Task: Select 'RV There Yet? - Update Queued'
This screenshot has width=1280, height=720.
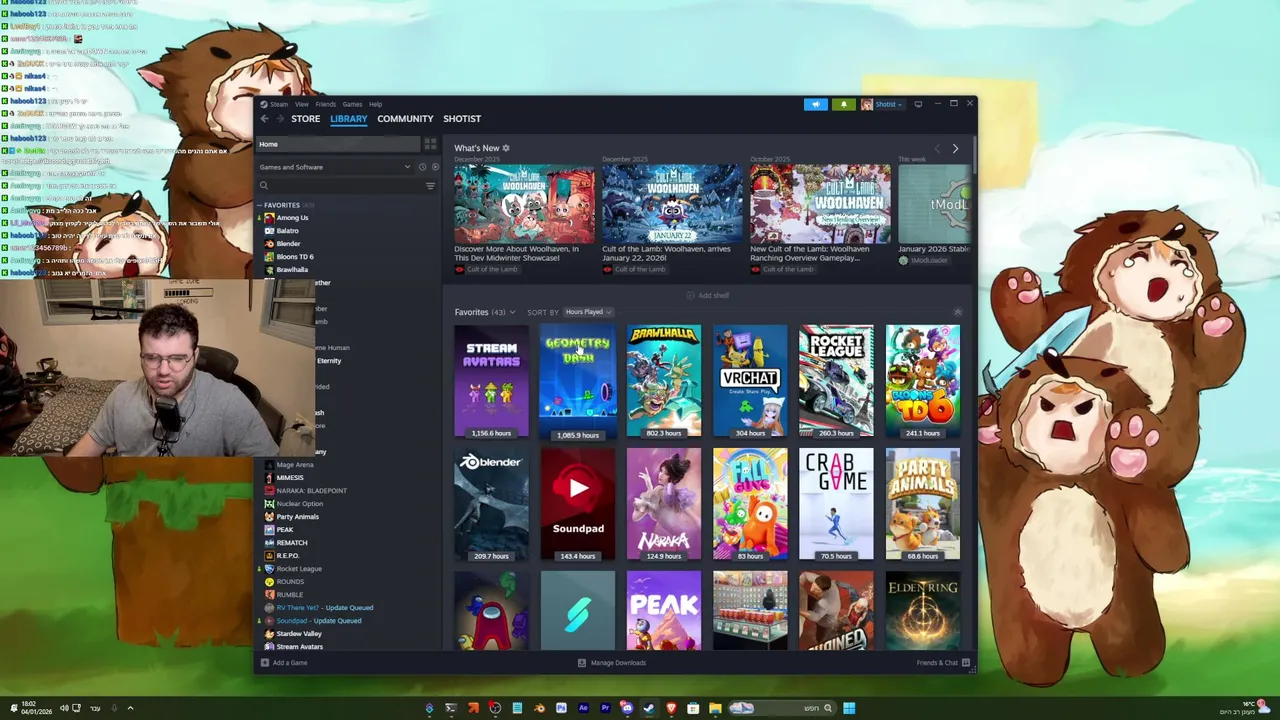Action: (x=324, y=608)
